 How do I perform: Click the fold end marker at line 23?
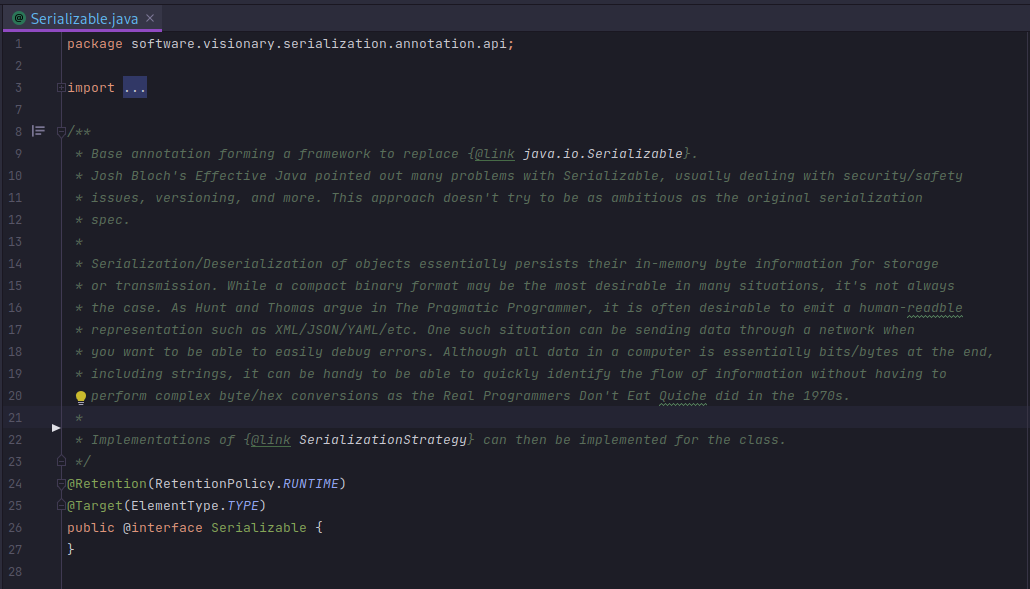pos(61,462)
